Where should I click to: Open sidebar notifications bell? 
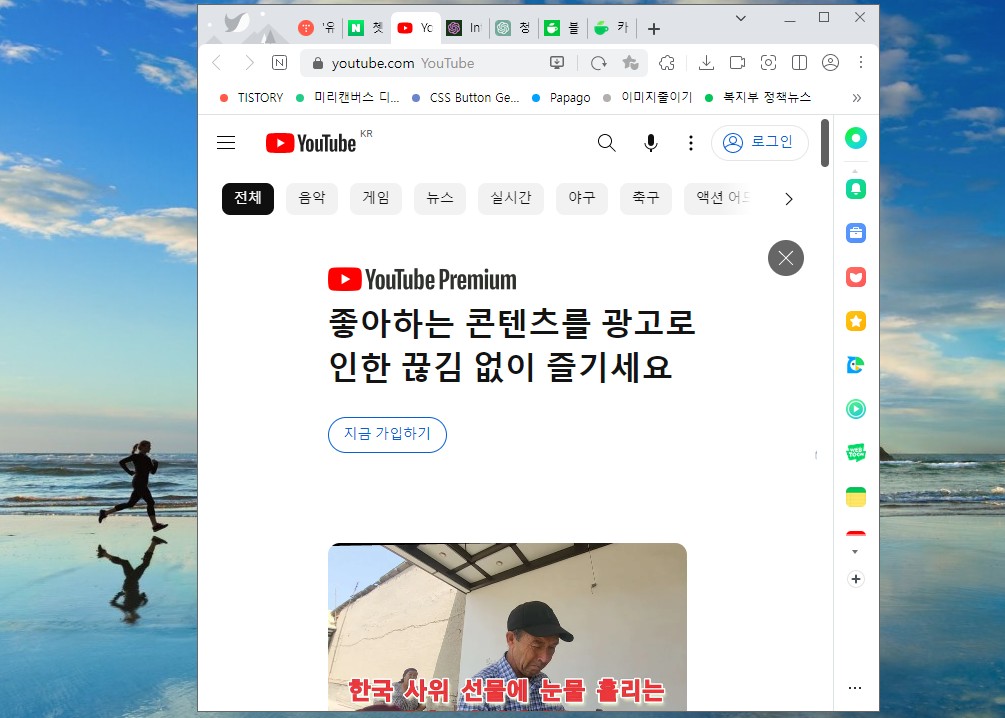tap(856, 188)
